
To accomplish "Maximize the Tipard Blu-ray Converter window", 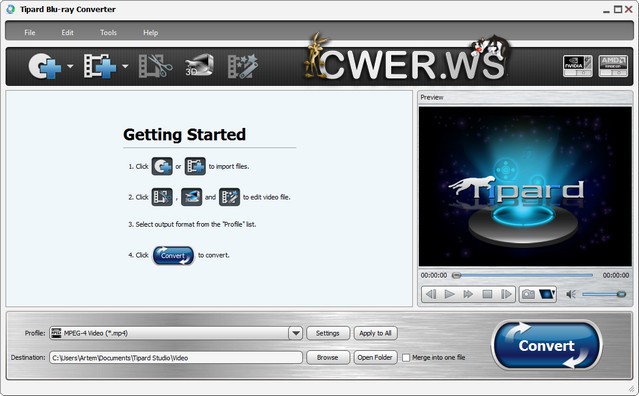I will click(618, 9).
